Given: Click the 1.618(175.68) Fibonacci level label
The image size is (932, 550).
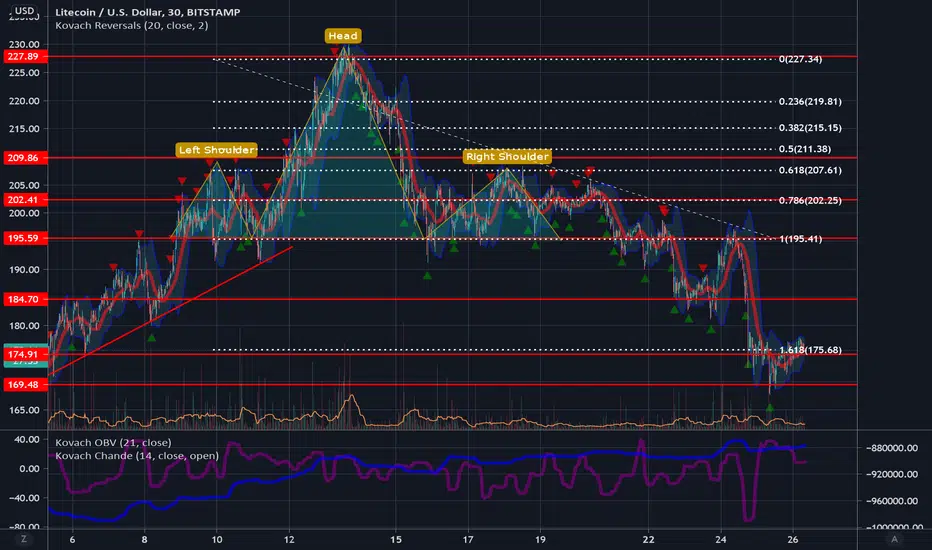Looking at the screenshot, I should [x=810, y=350].
